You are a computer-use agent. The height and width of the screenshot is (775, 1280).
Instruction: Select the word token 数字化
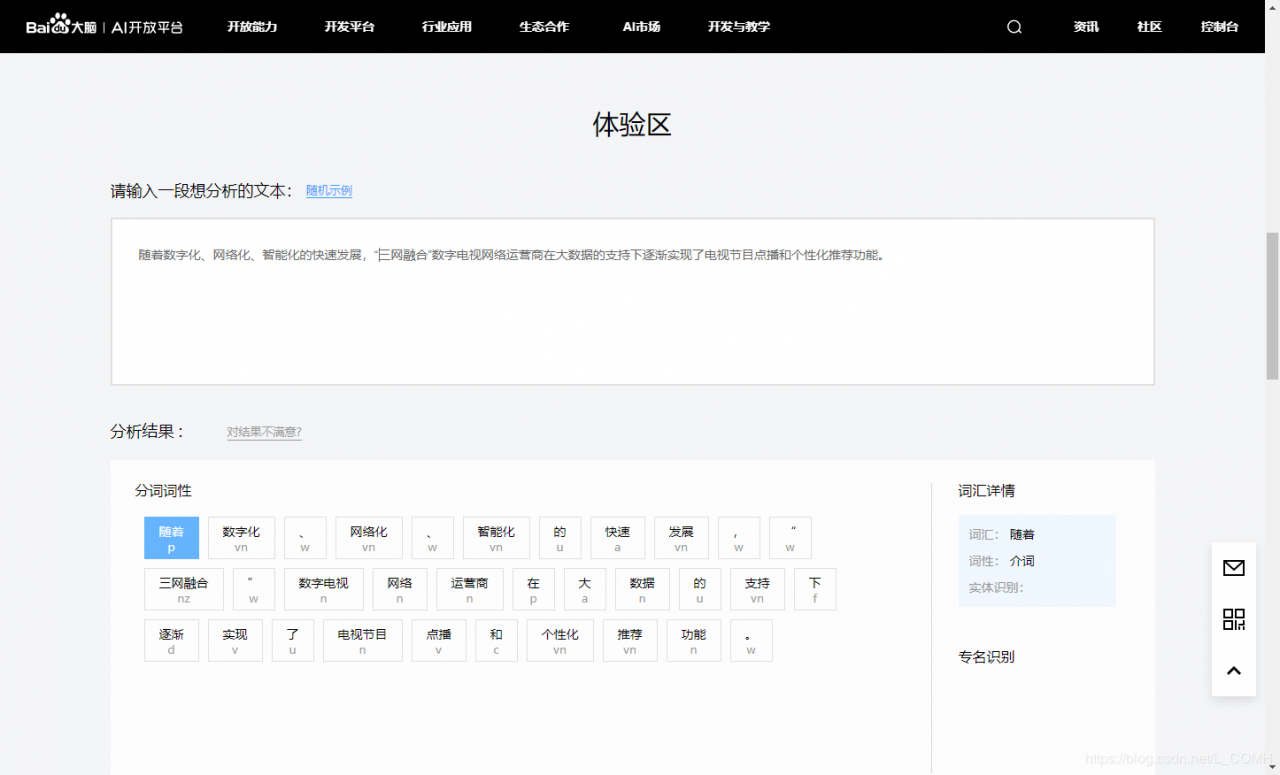(241, 538)
